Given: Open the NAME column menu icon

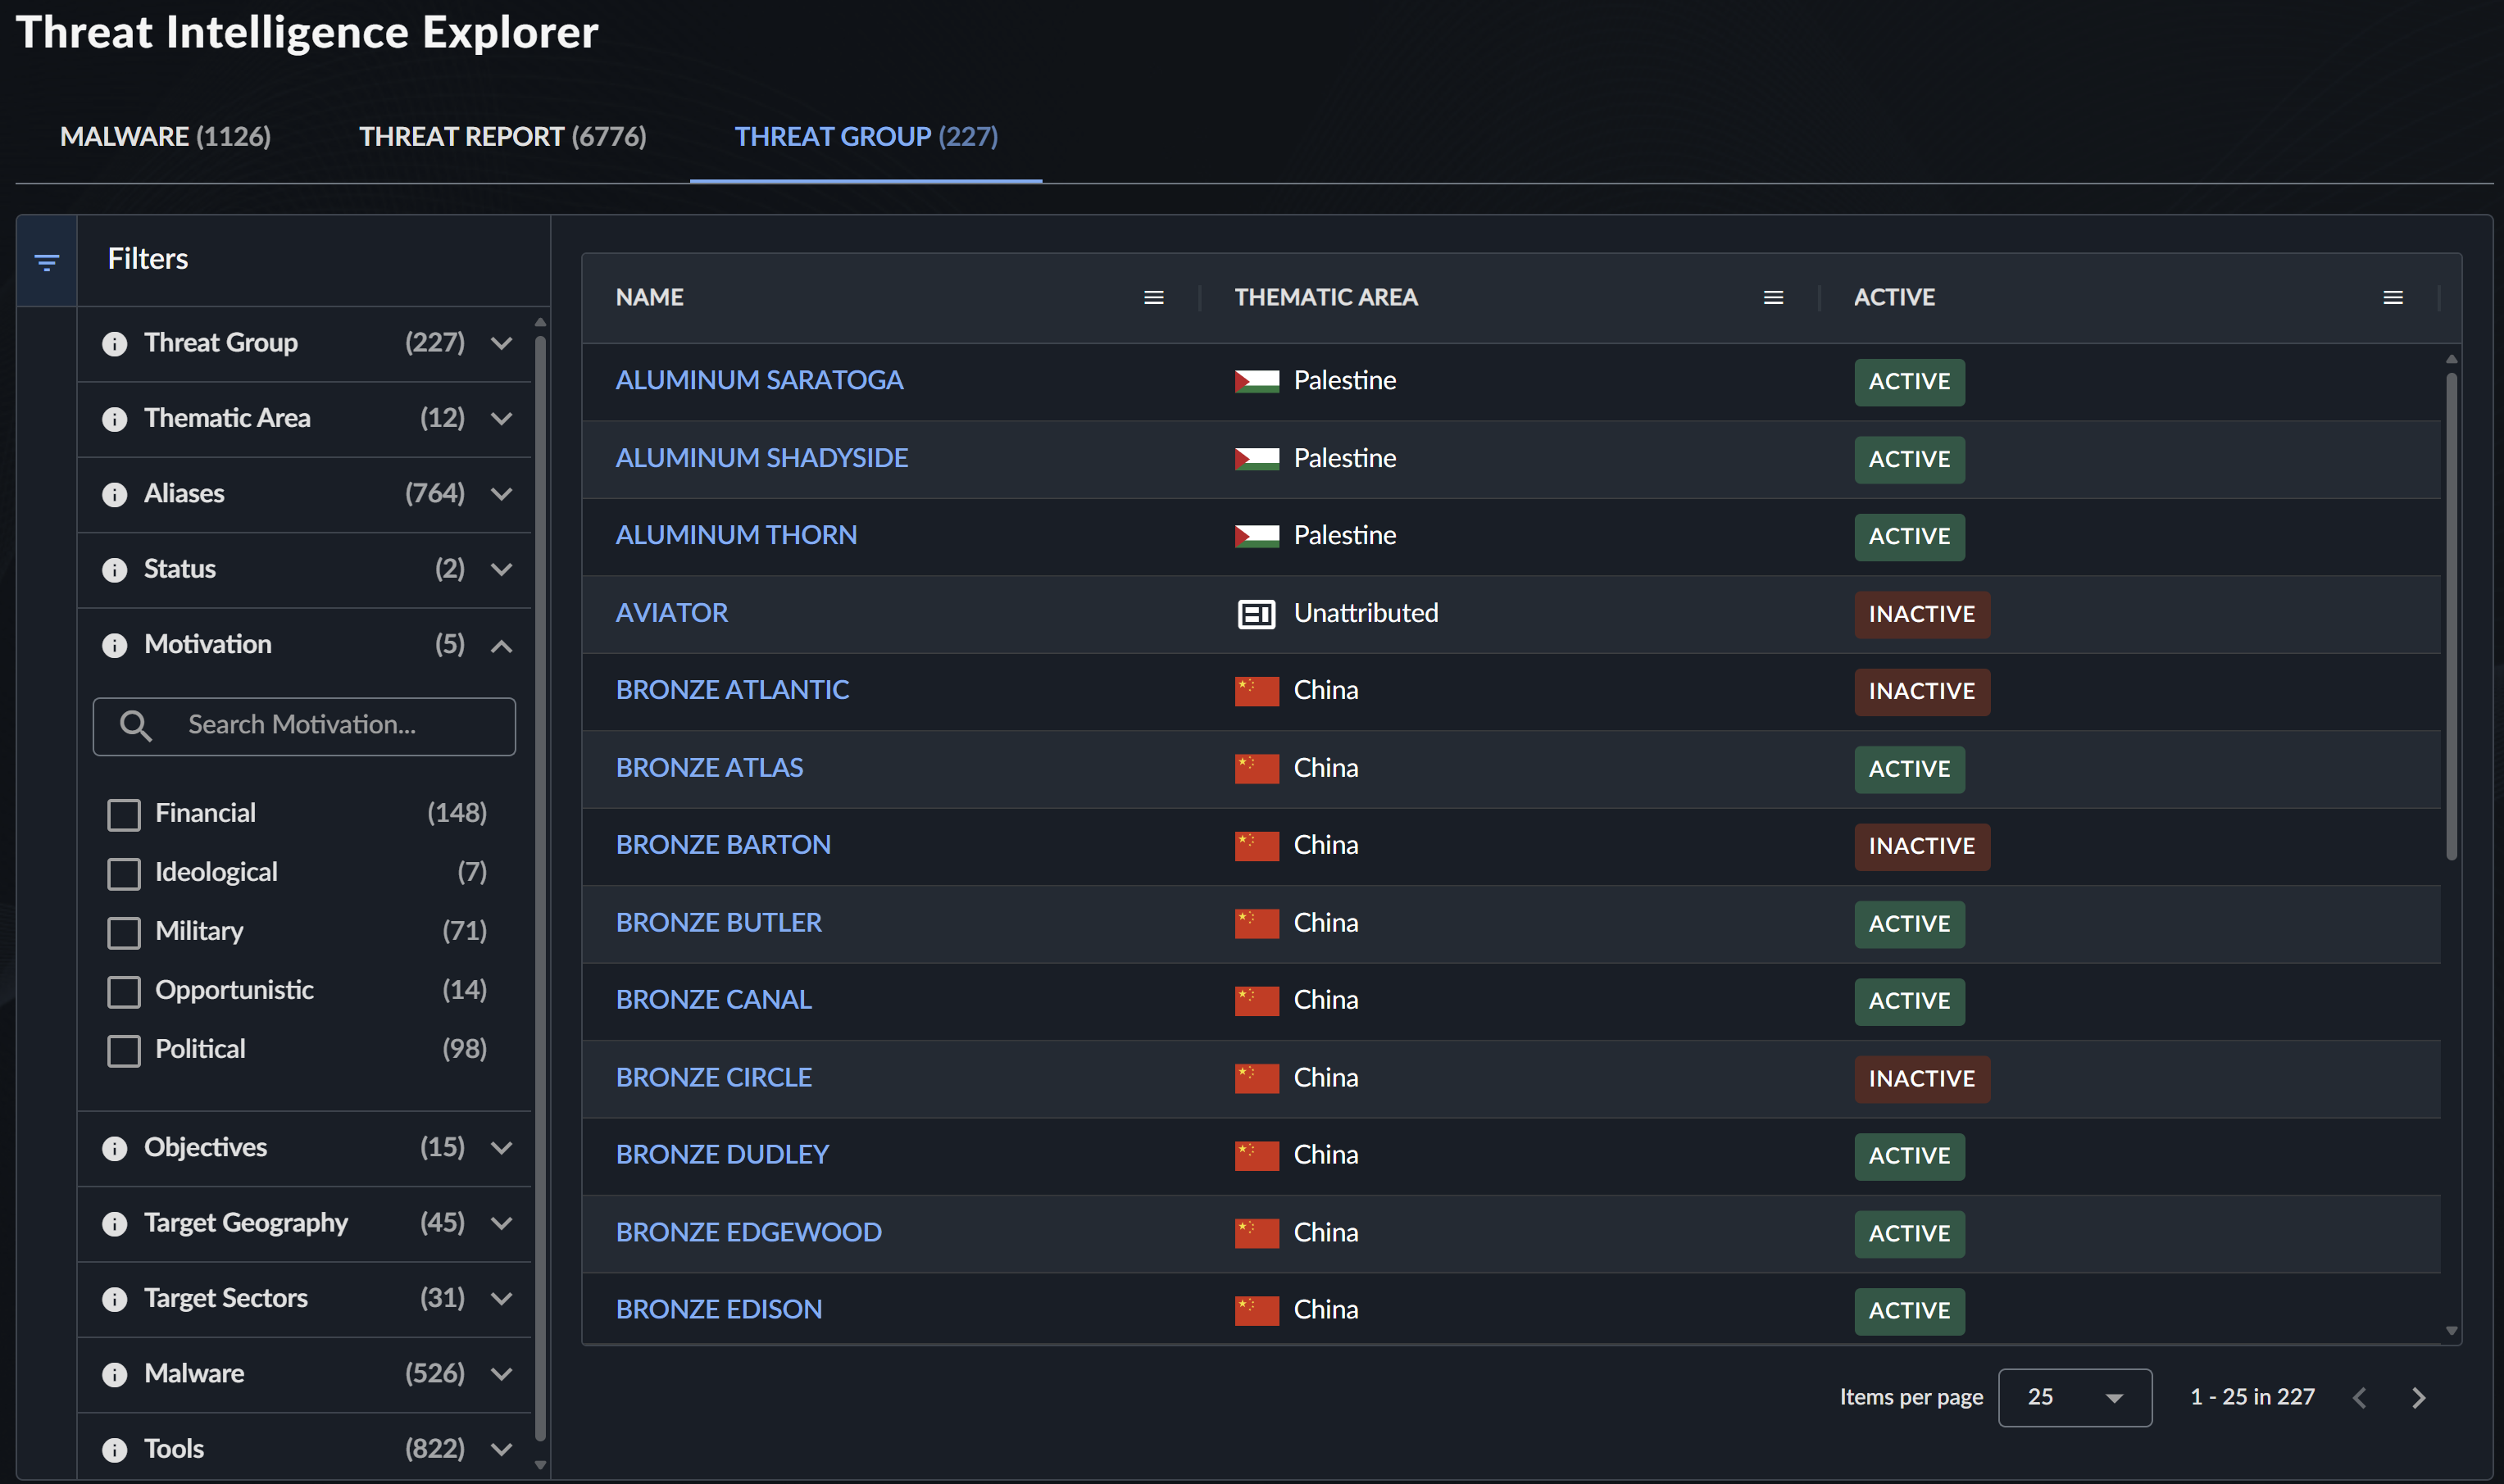Looking at the screenshot, I should click(1153, 298).
